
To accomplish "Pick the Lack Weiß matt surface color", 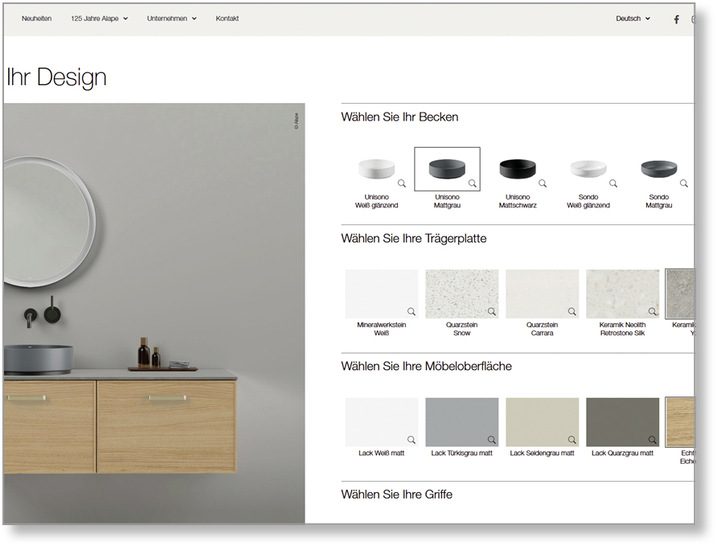I will 380,421.
